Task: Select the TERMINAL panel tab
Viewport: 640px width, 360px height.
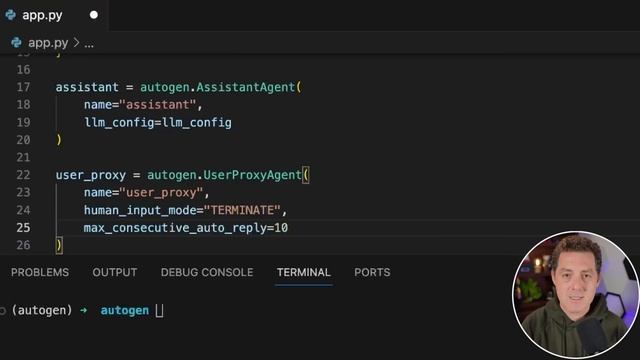Action: coord(304,272)
